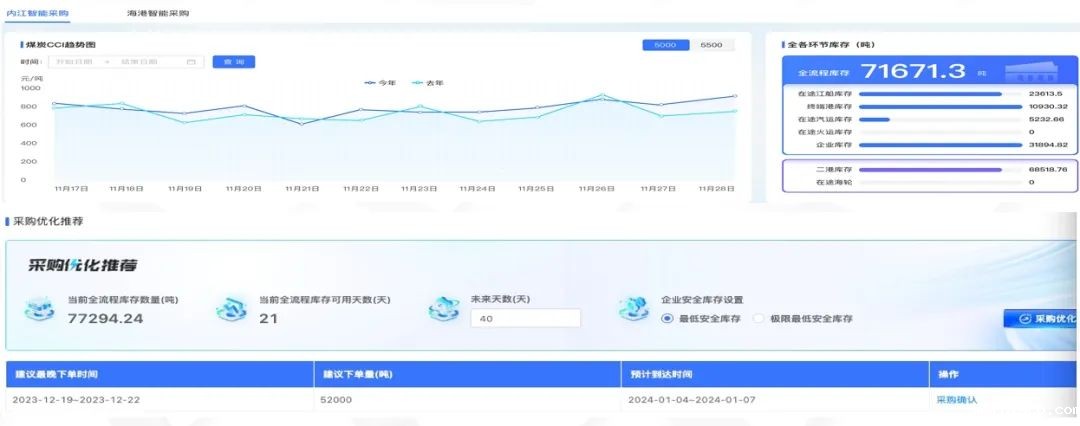
Task: Switch to the 海港智能采购 tab
Action: pyautogui.click(x=158, y=14)
